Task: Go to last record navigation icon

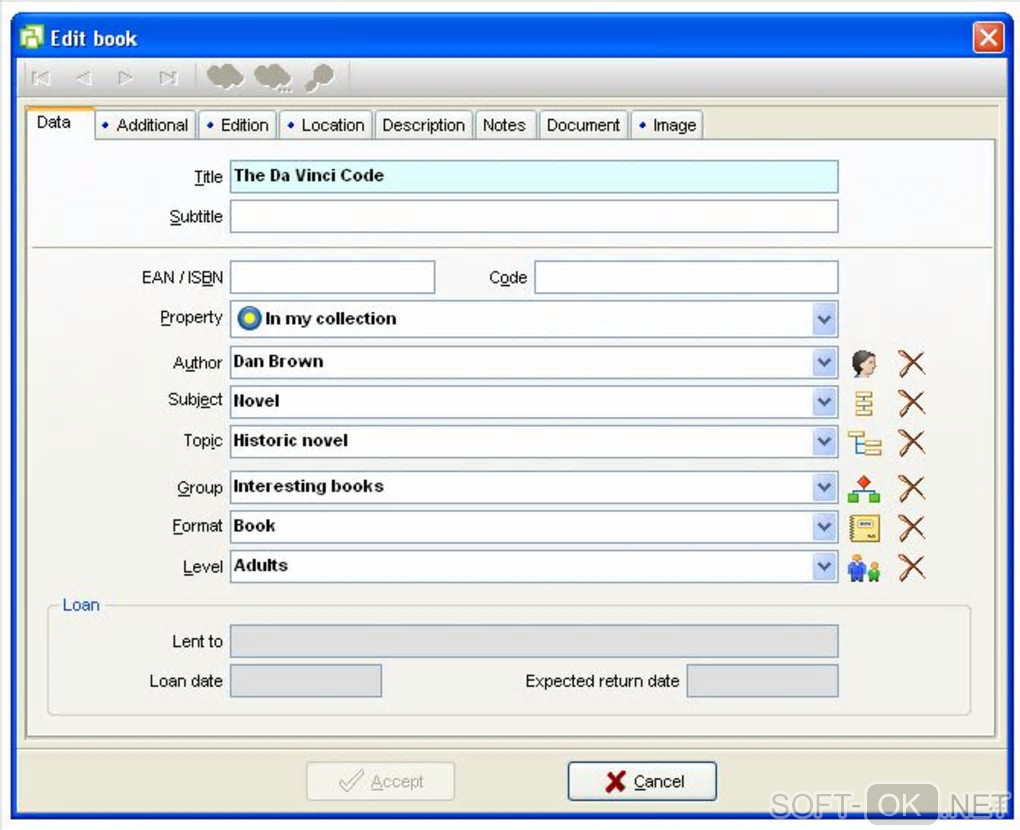Action: (x=168, y=78)
